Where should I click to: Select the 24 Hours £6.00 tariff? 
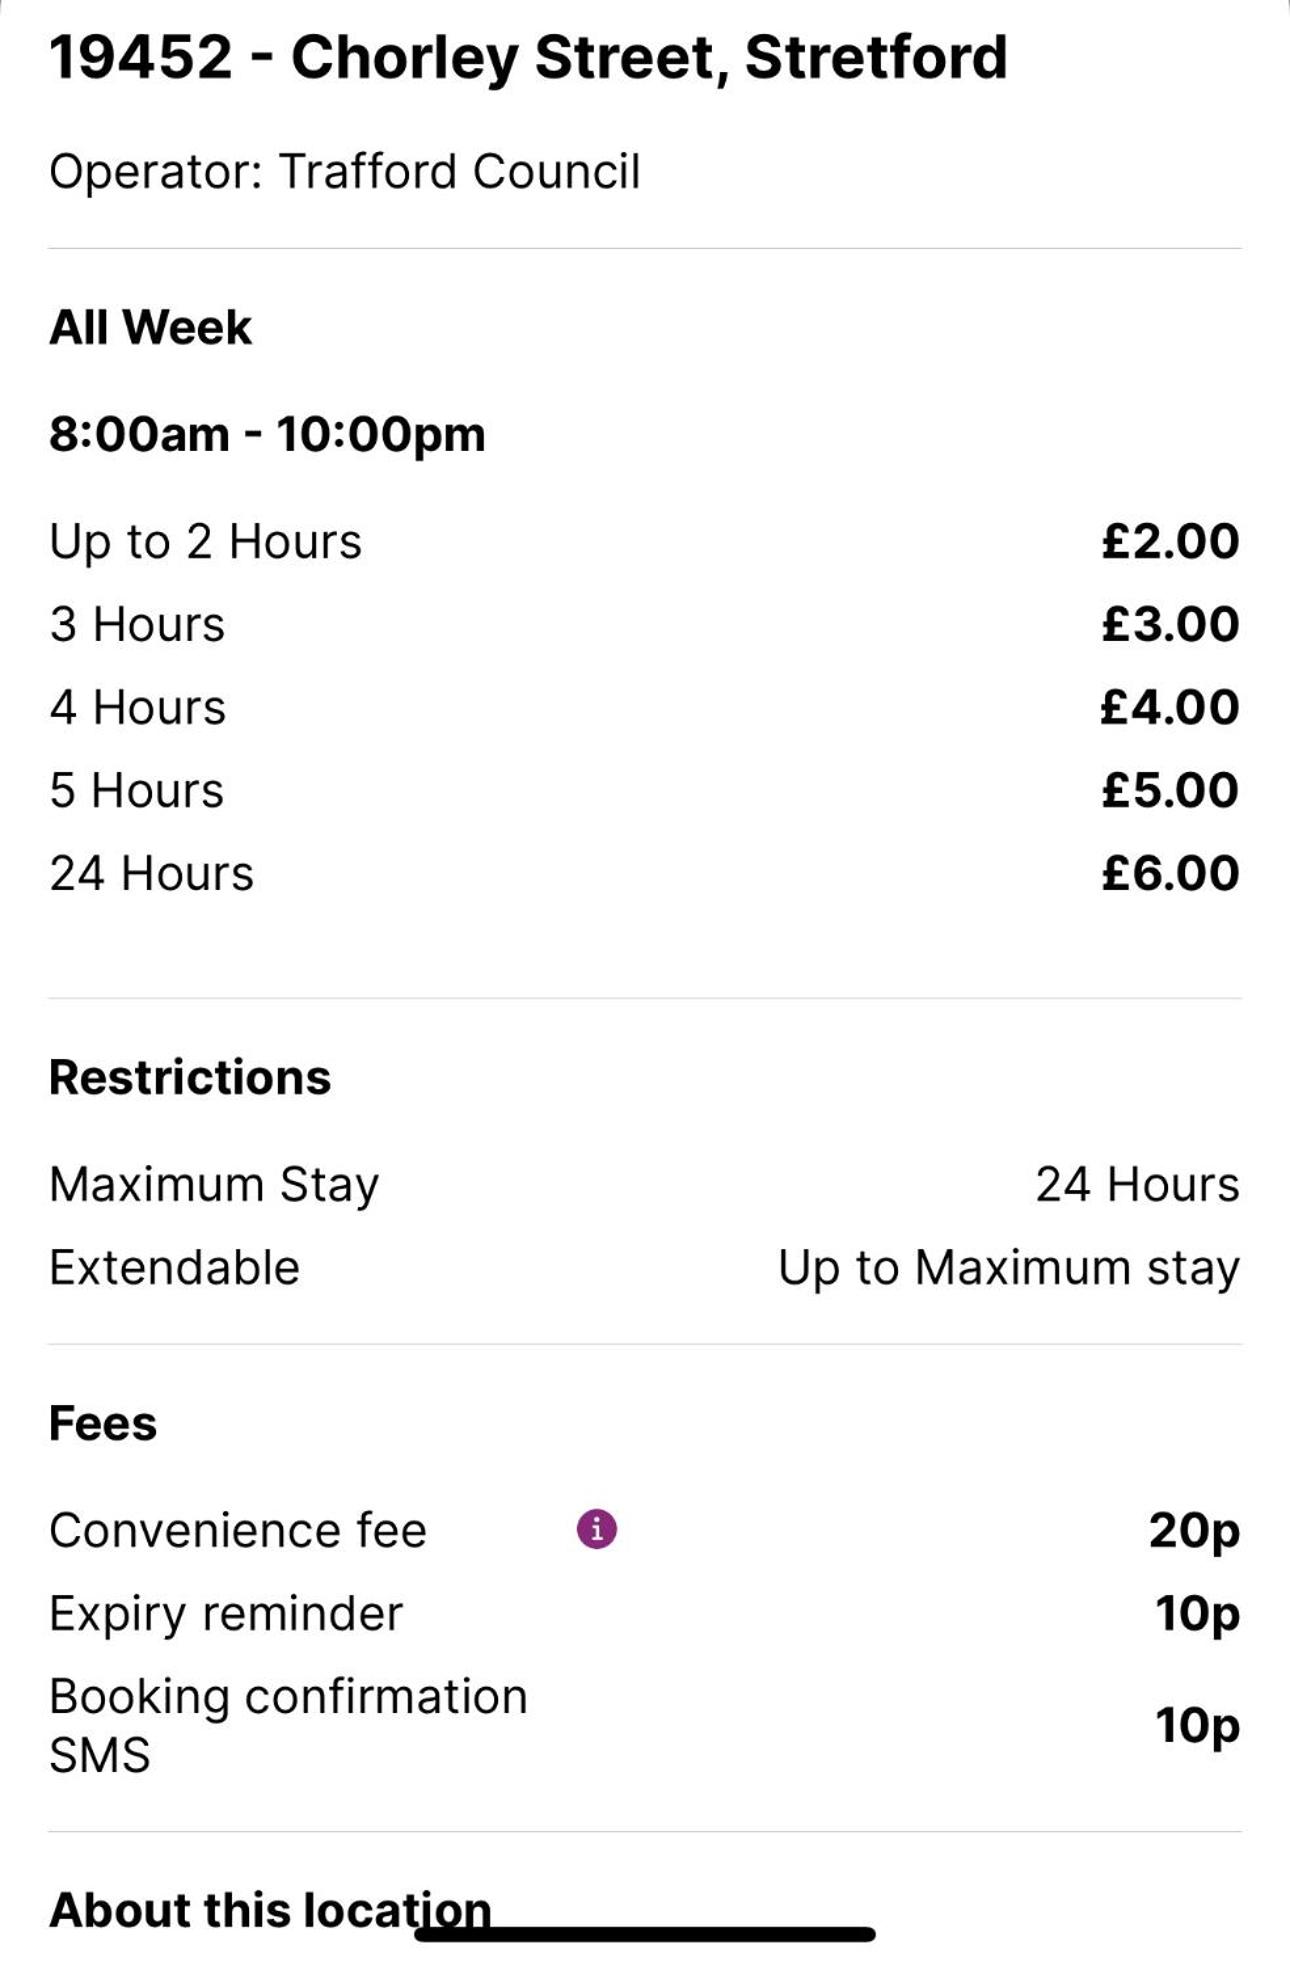pyautogui.click(x=645, y=873)
